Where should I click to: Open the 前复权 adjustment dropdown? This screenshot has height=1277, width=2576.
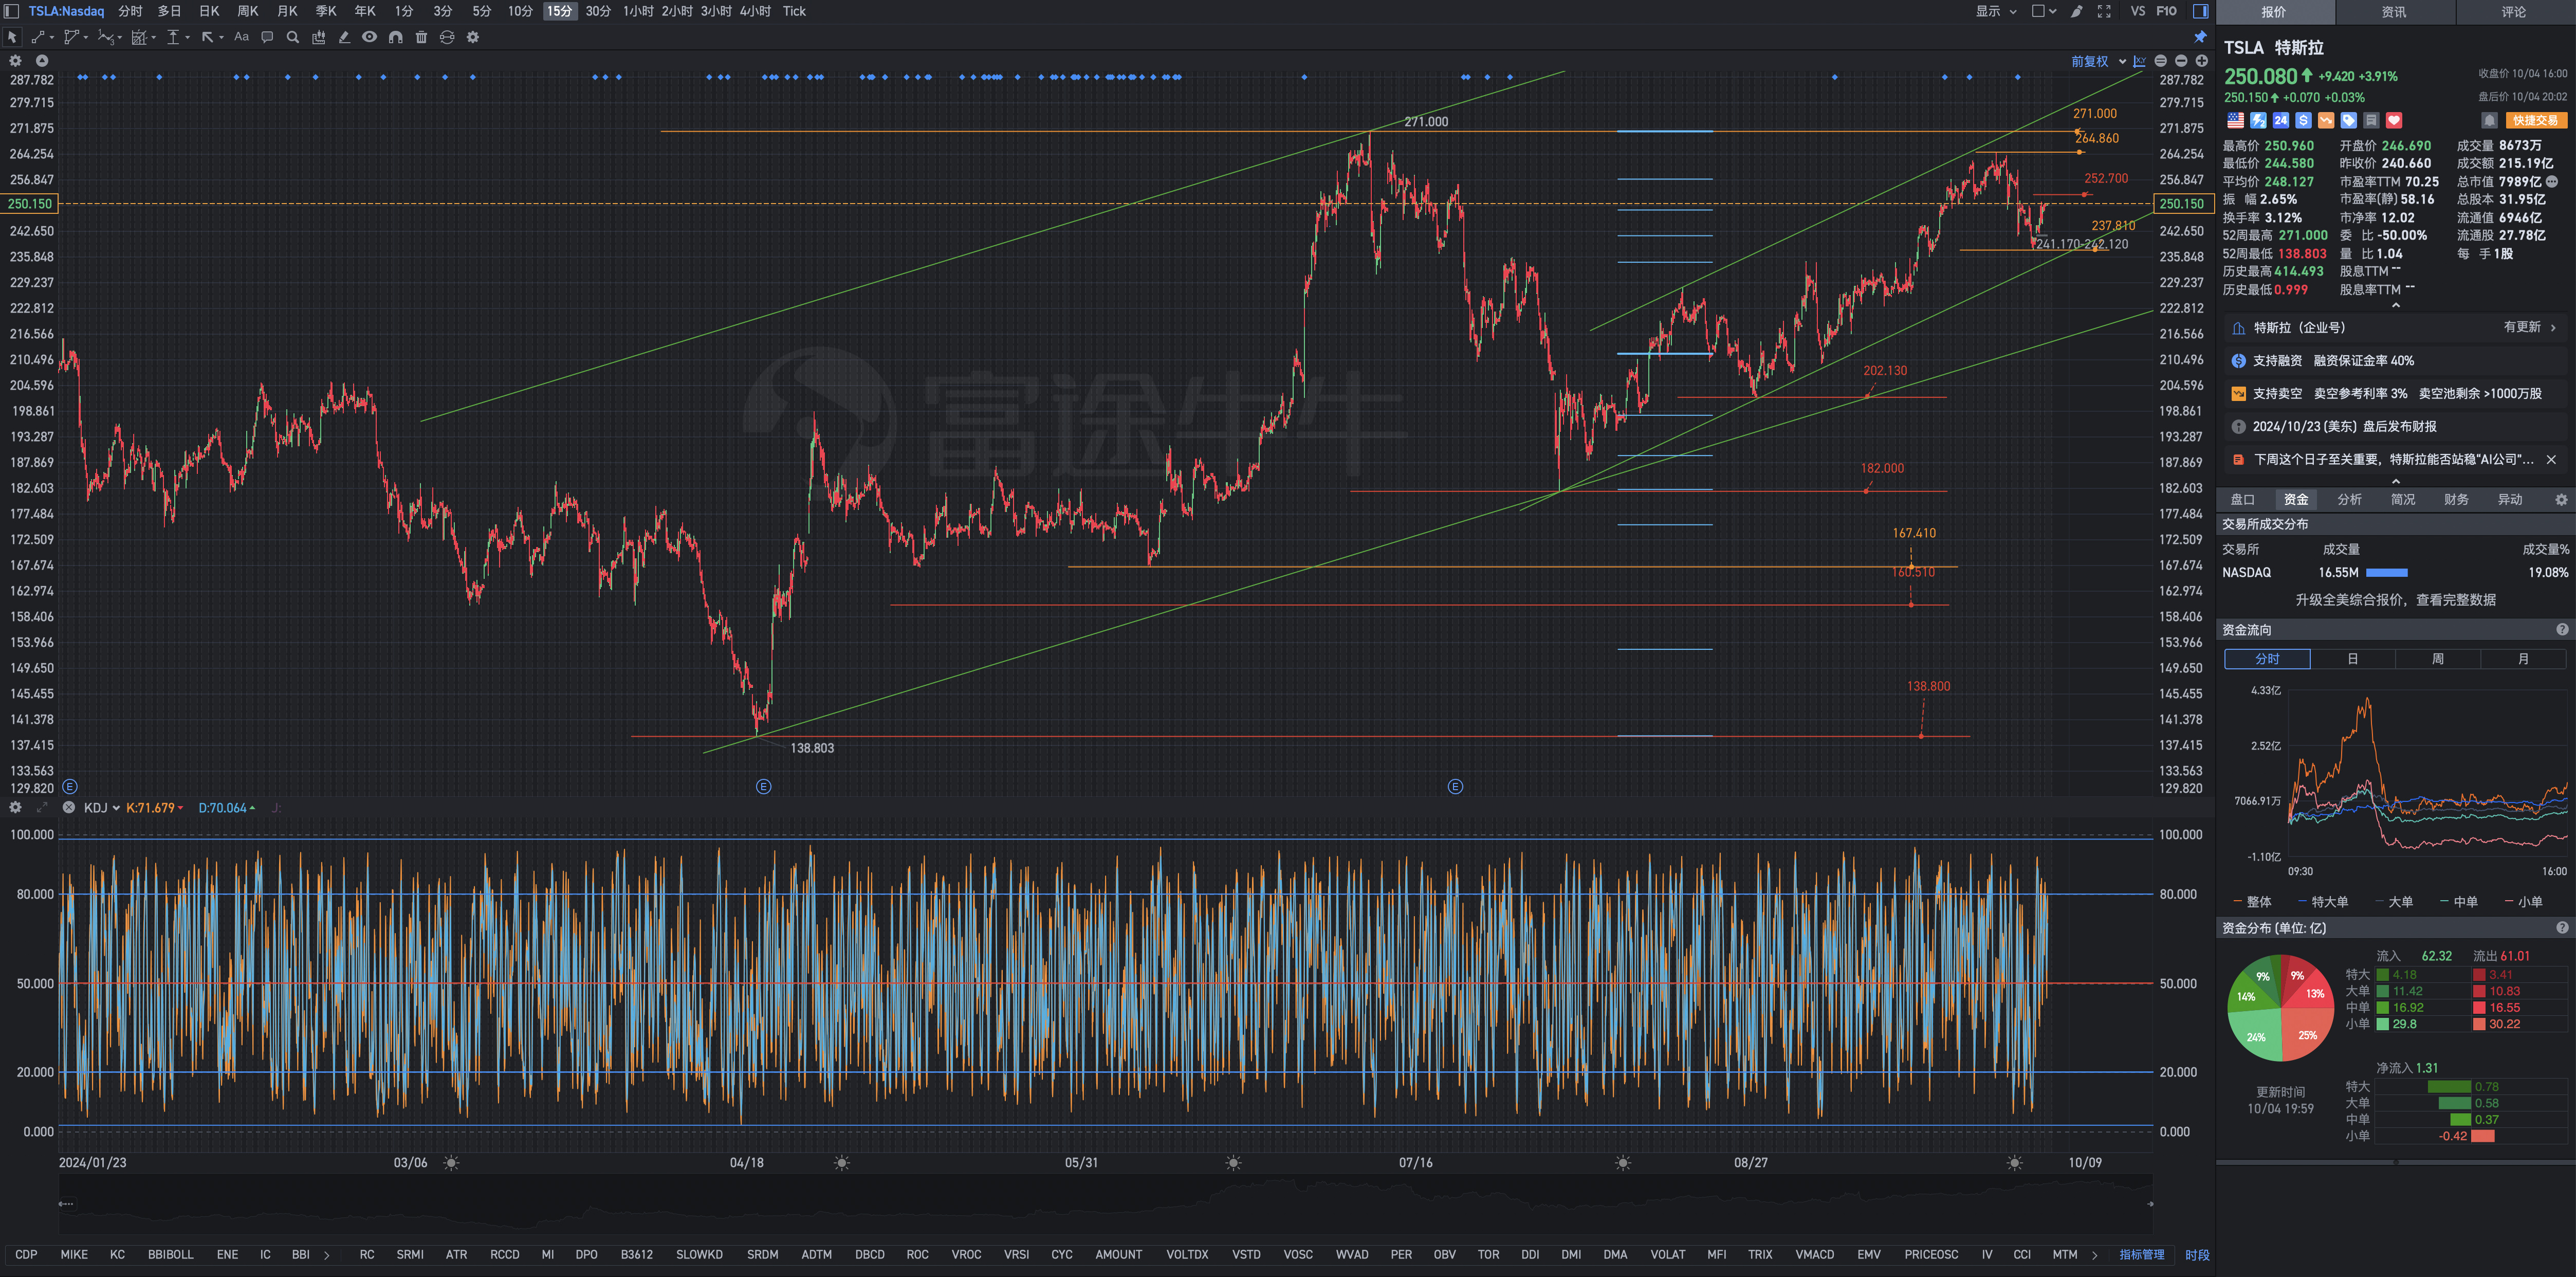(2098, 61)
